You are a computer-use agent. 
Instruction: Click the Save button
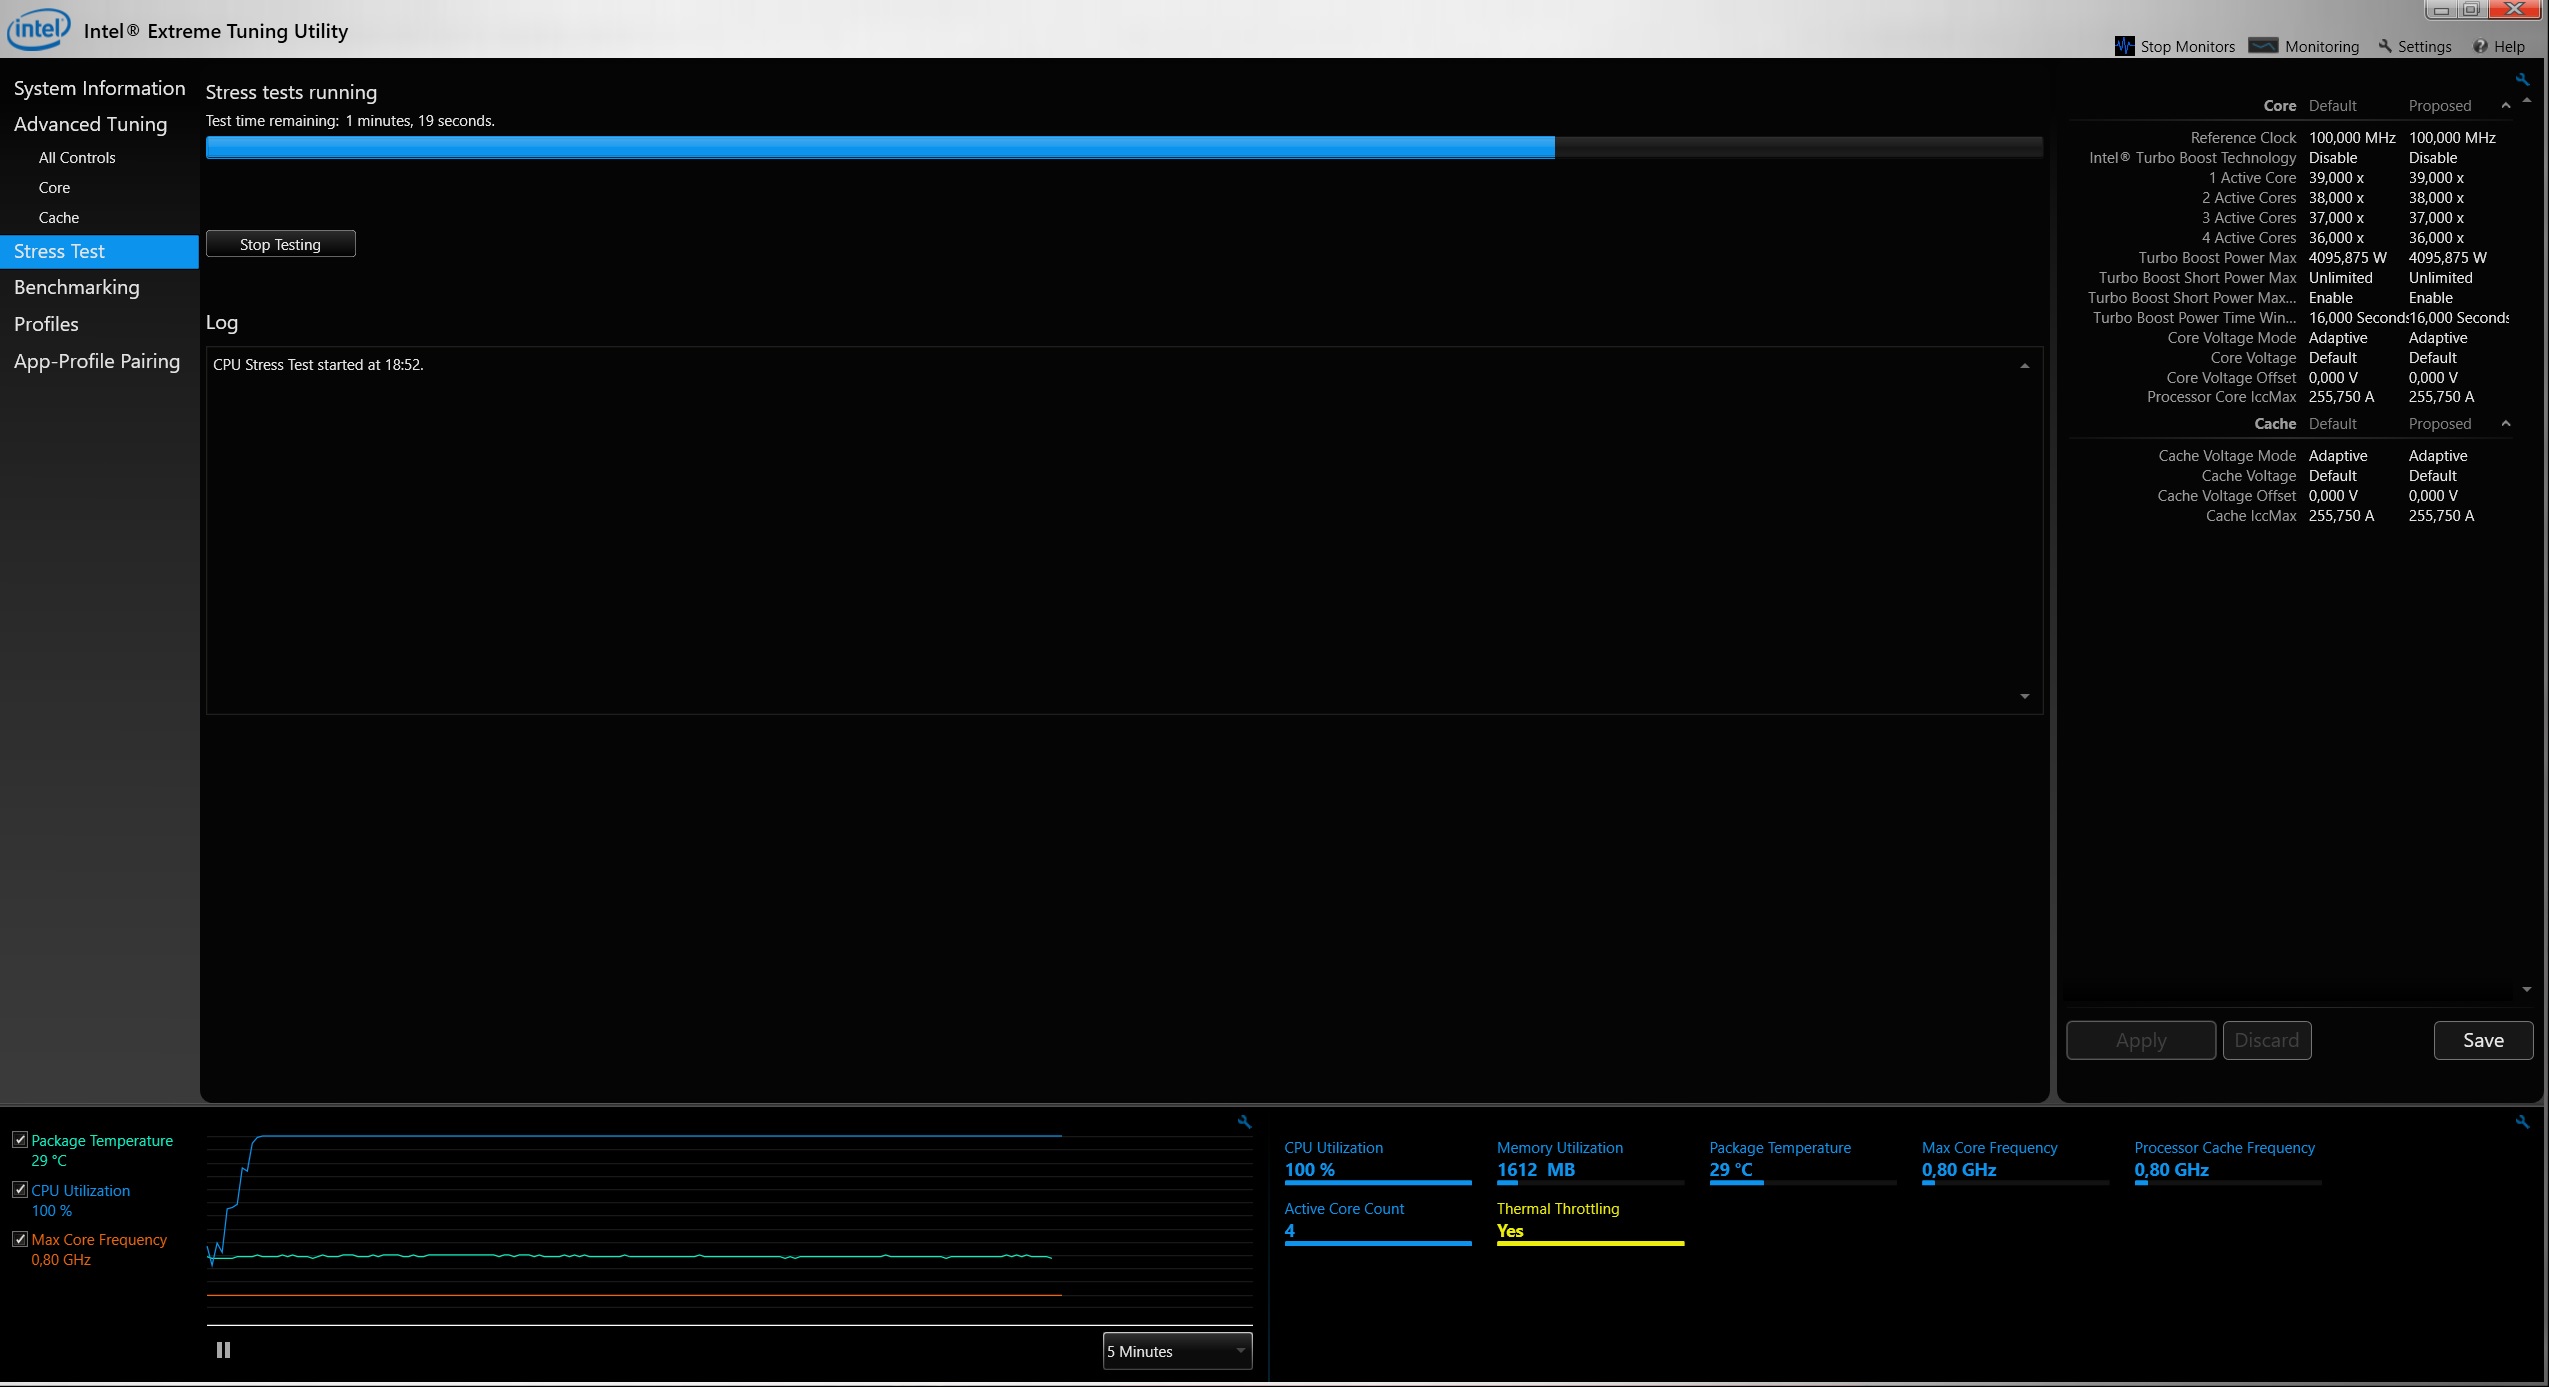[x=2482, y=1040]
